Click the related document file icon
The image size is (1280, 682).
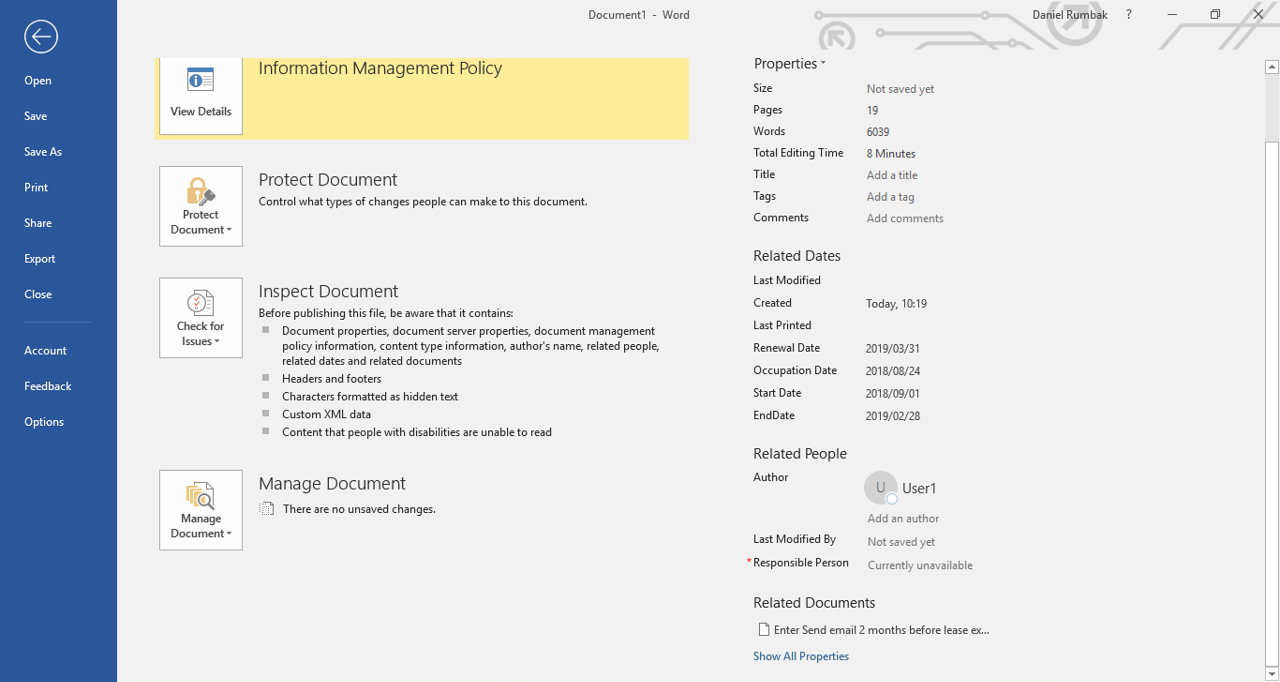pos(764,630)
